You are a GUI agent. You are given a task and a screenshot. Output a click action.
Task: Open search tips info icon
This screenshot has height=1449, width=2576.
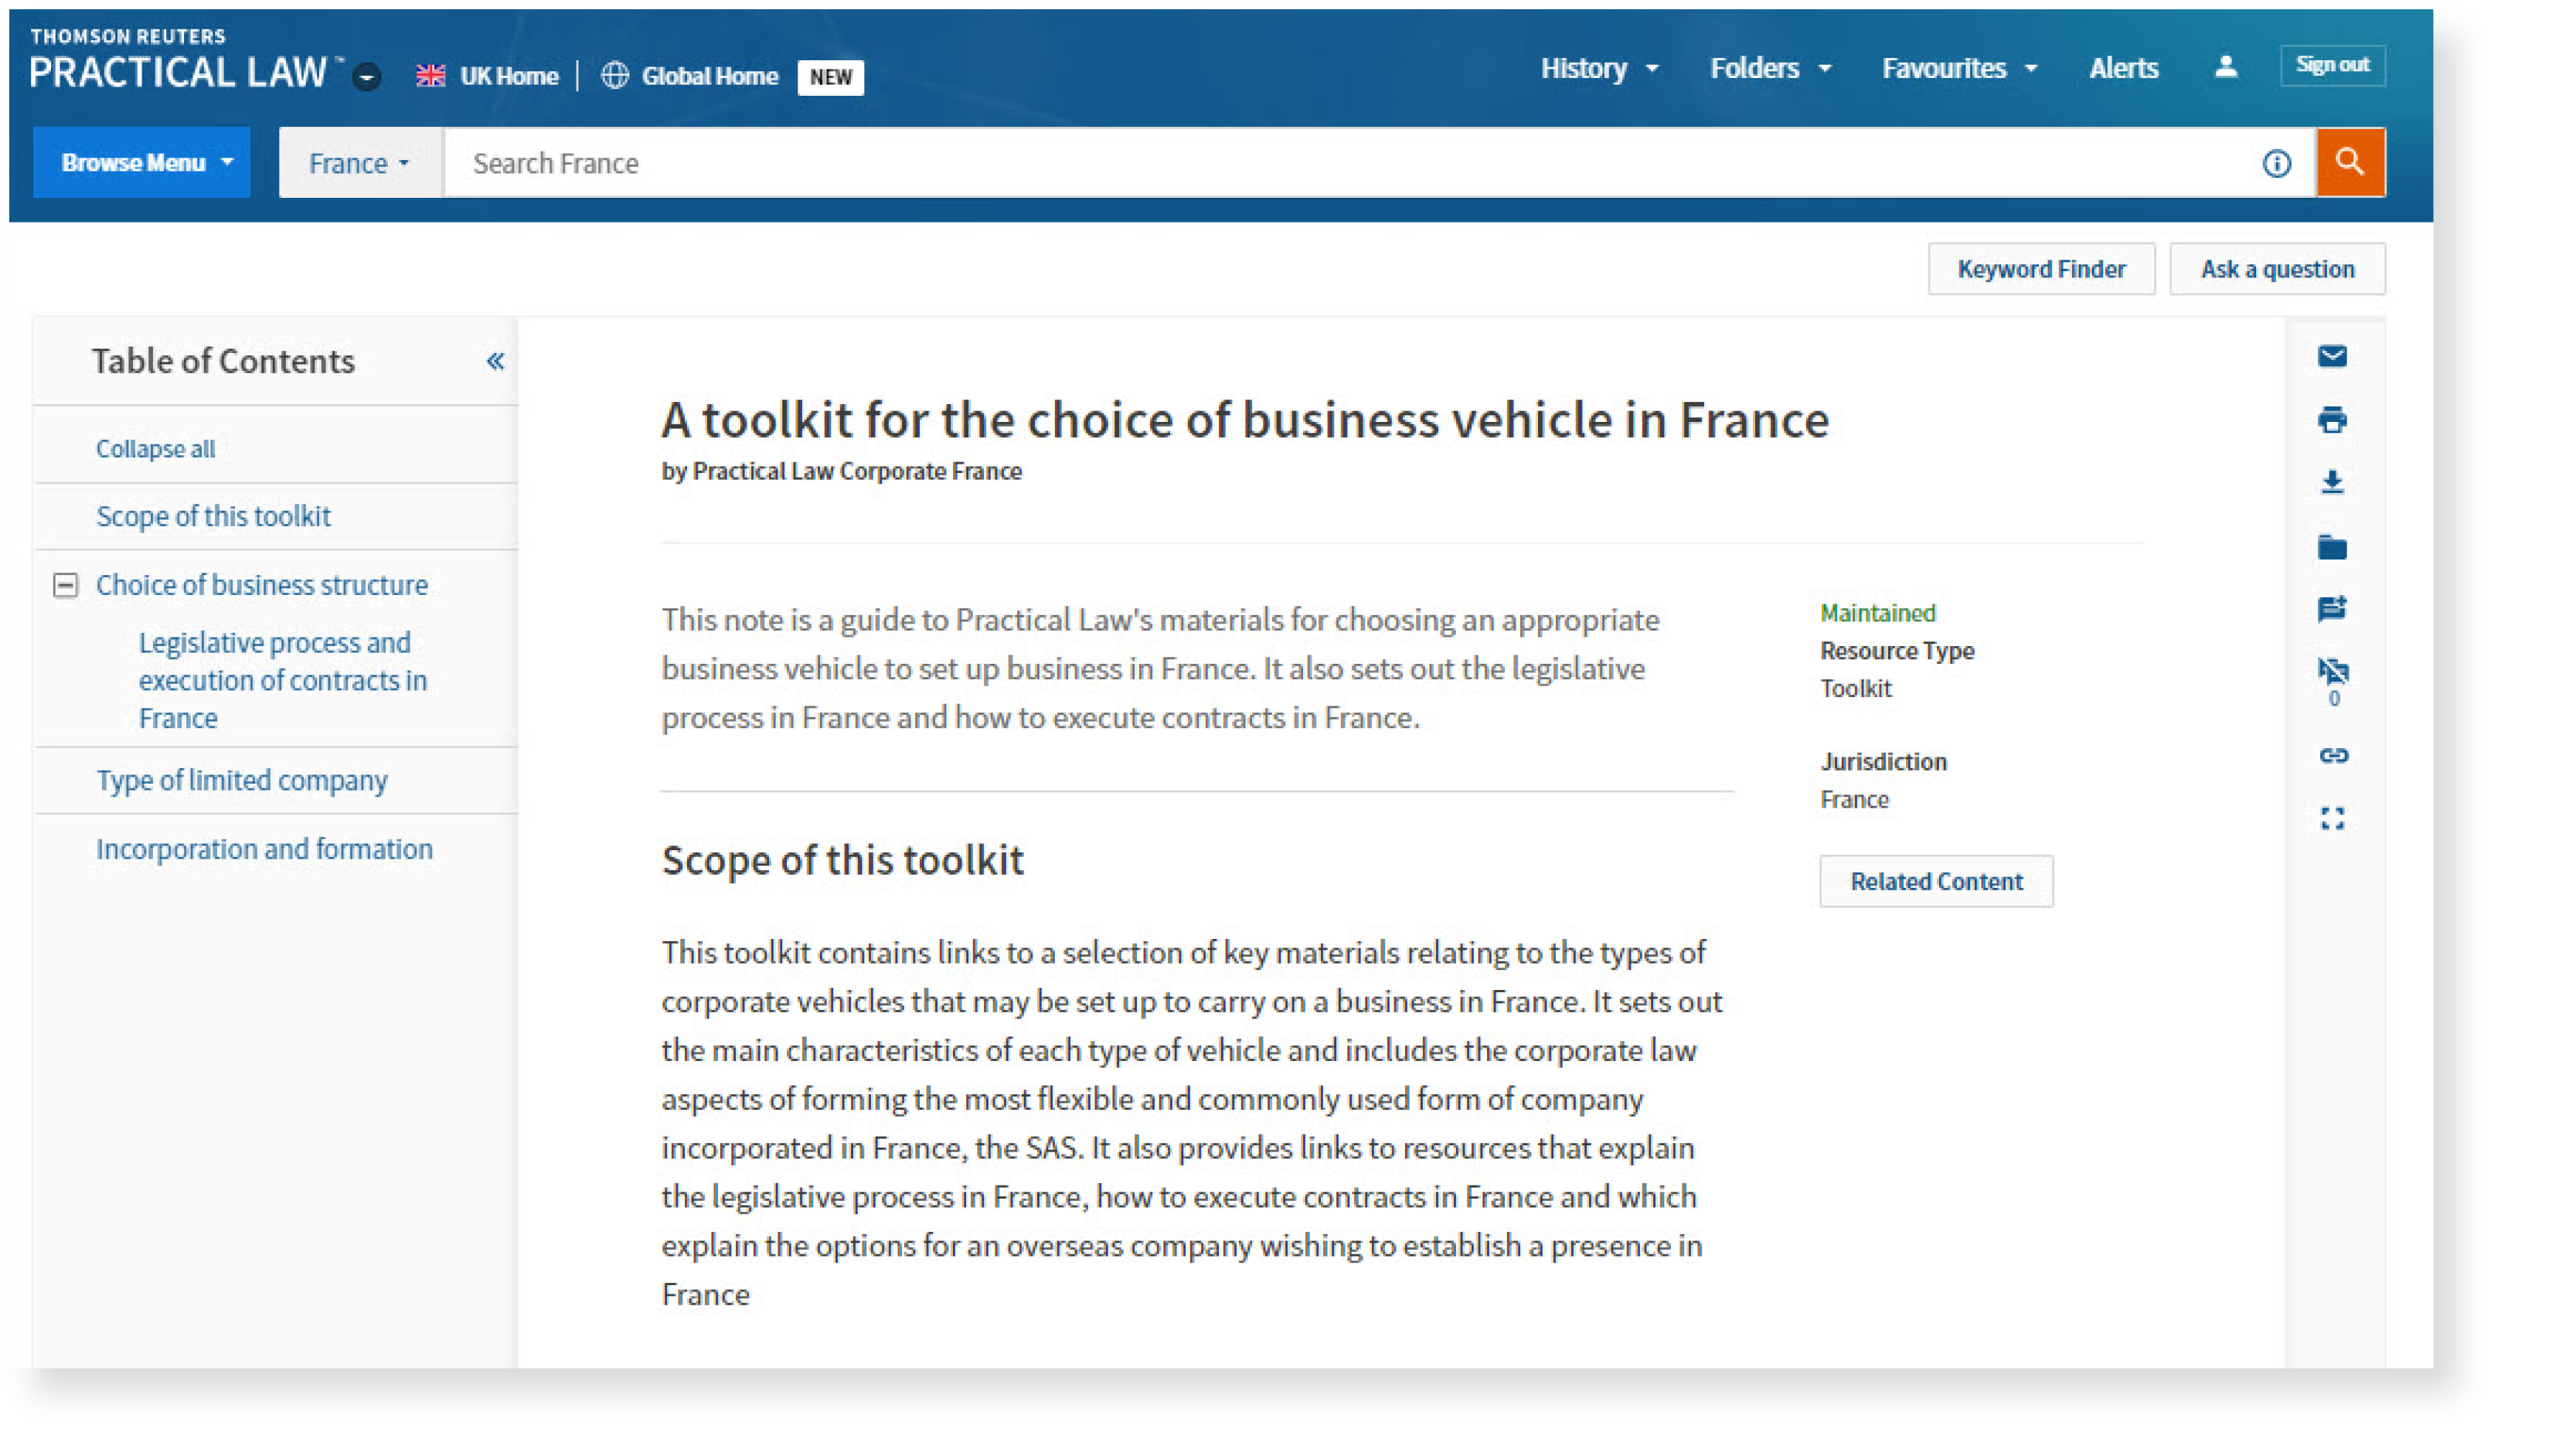tap(2276, 163)
